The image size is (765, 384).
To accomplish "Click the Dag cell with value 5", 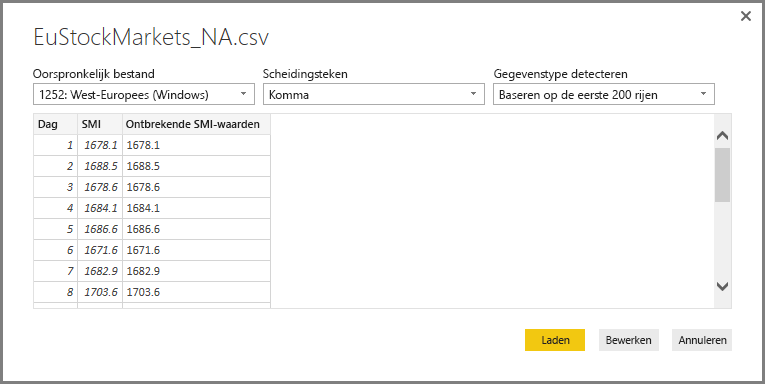I will point(55,229).
